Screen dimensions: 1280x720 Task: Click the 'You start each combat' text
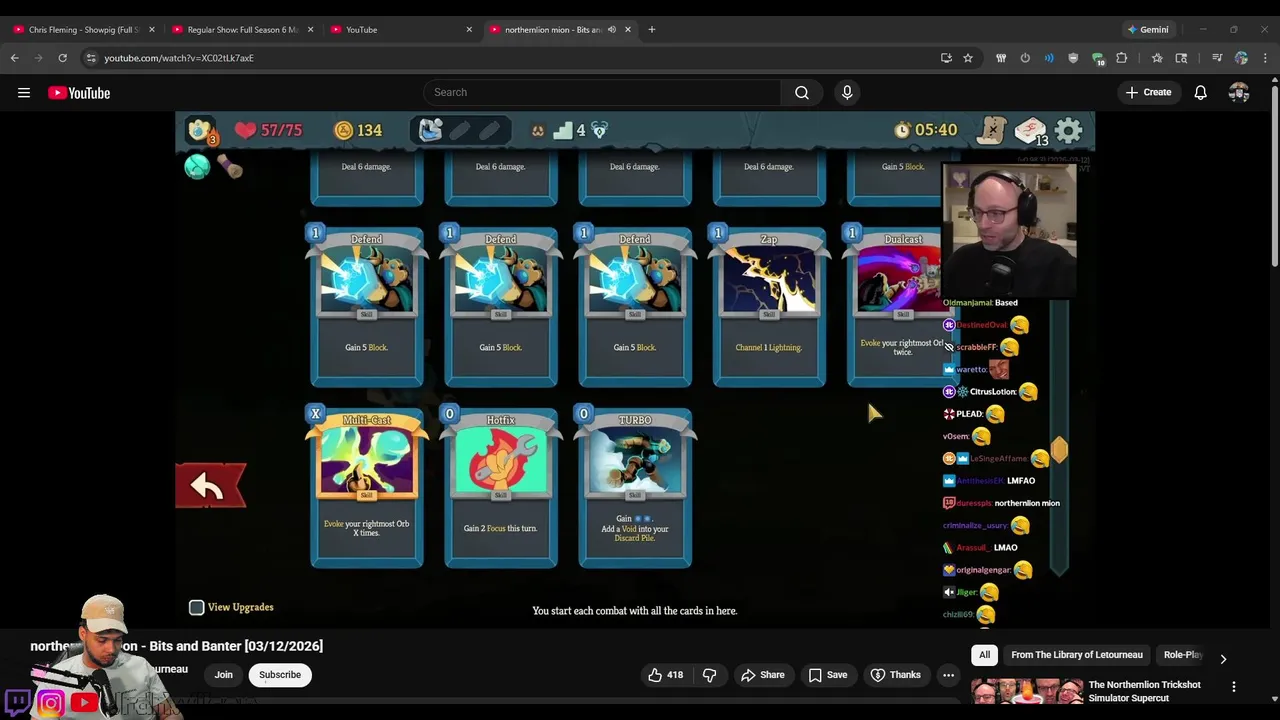pyautogui.click(x=635, y=611)
